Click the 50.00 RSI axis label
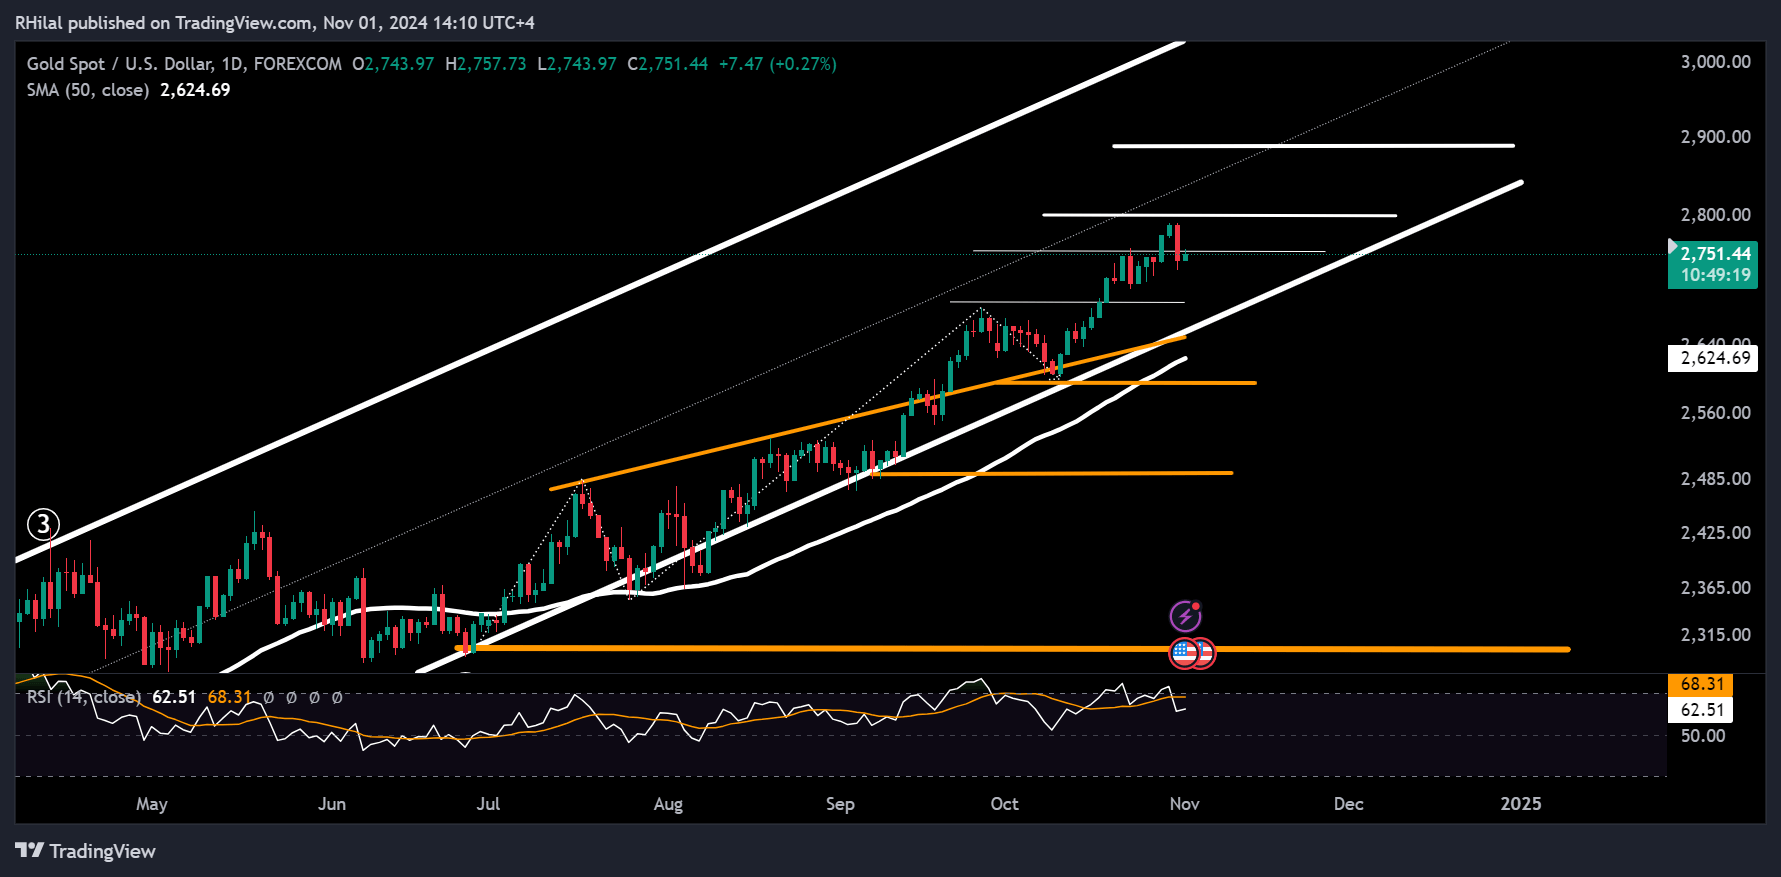The image size is (1781, 877). point(1703,736)
